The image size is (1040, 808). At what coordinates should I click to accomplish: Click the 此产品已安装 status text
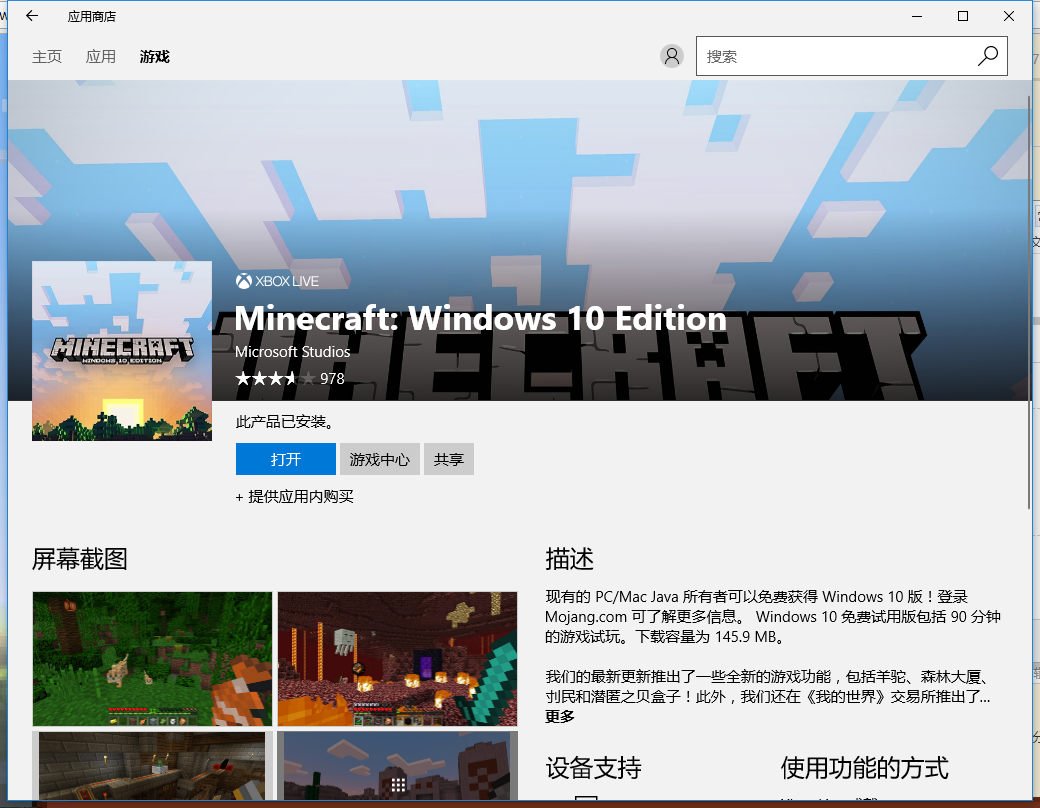[x=285, y=422]
